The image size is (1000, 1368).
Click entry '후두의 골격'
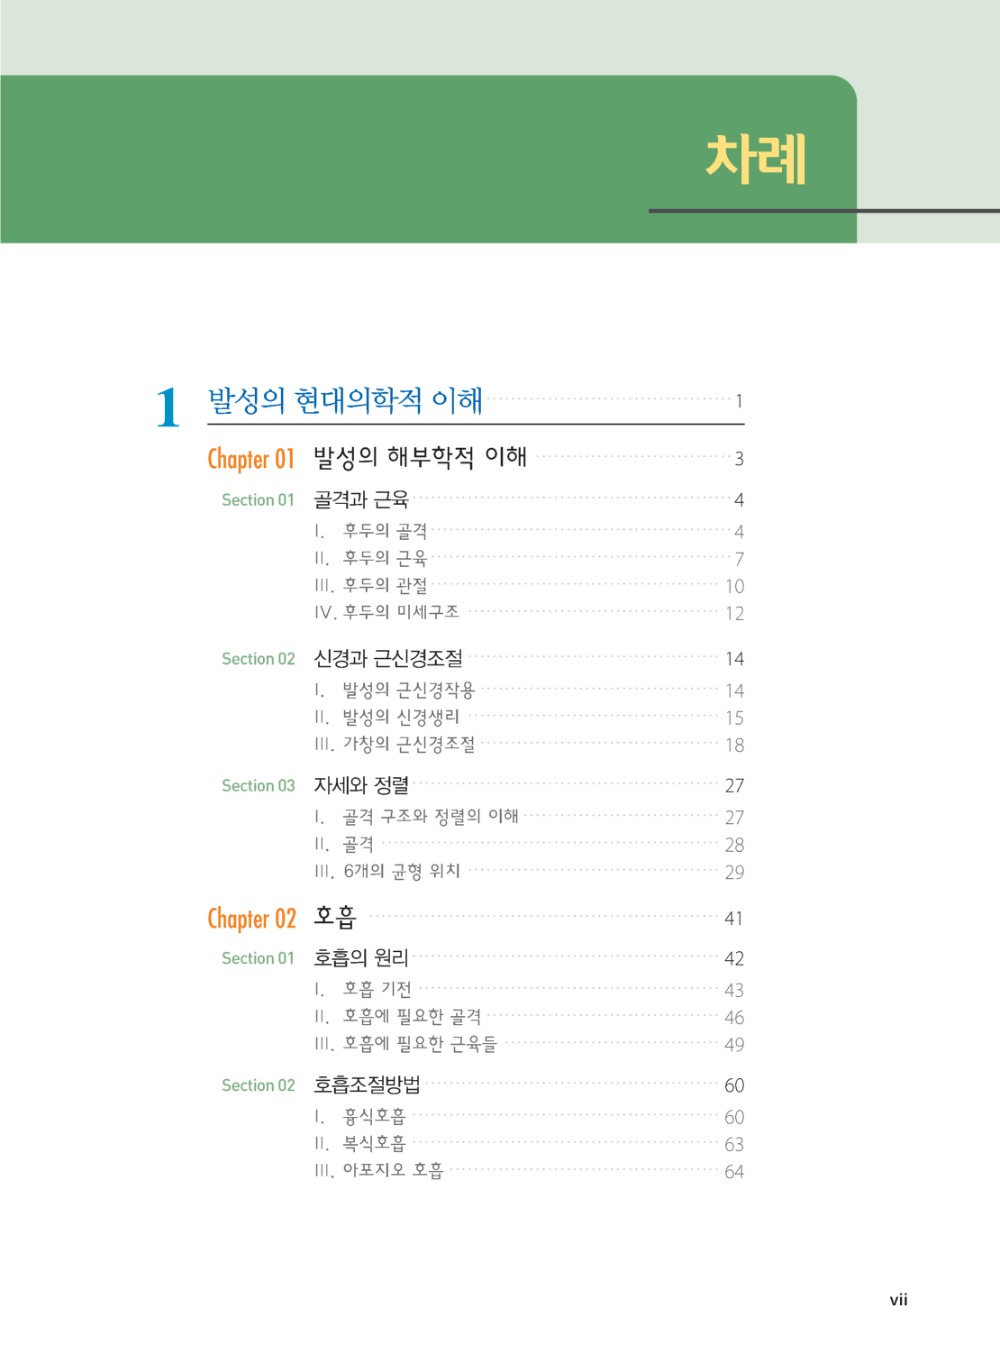pyautogui.click(x=385, y=531)
